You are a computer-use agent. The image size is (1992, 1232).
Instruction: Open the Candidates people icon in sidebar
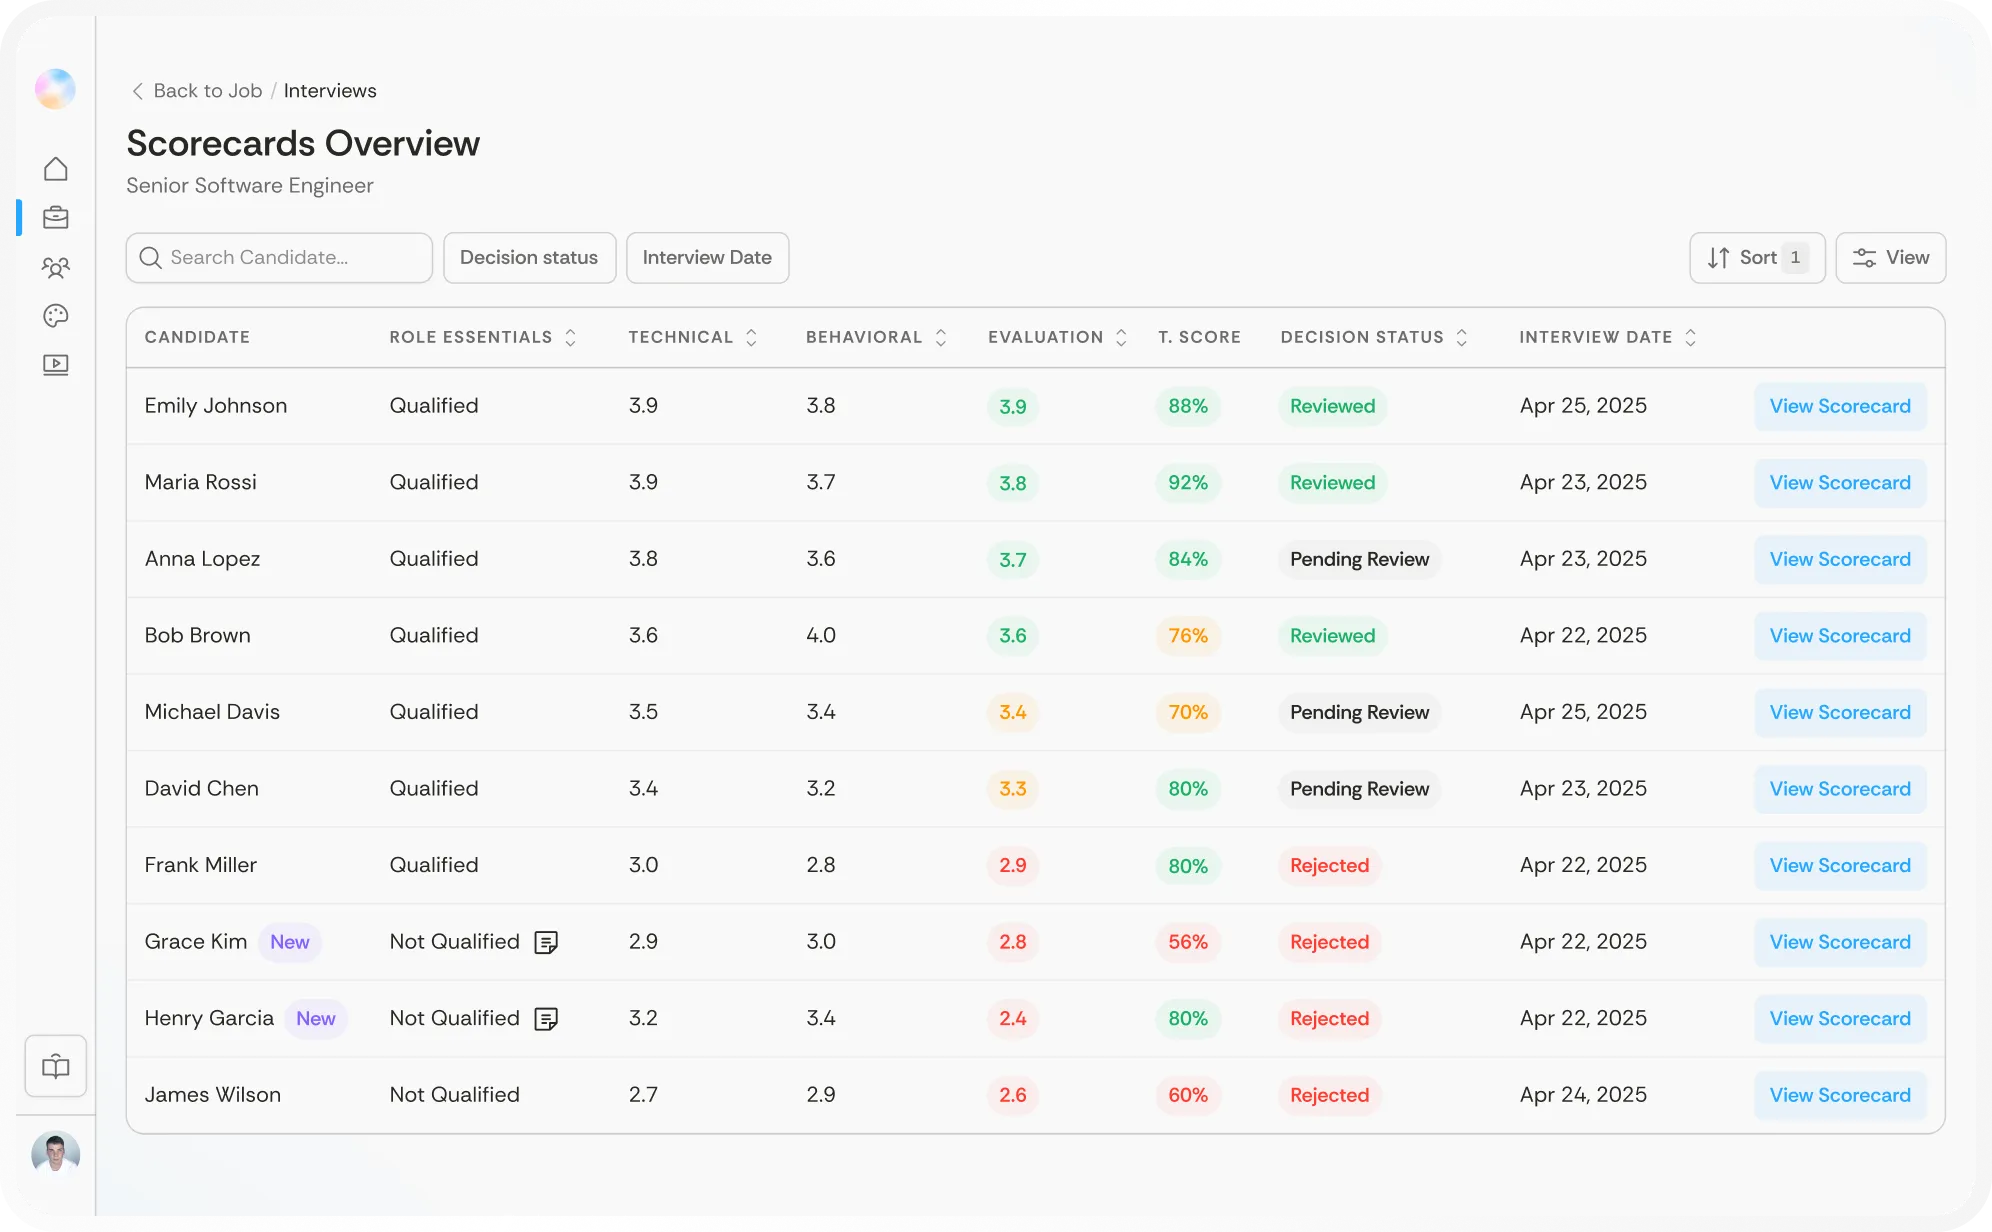pyautogui.click(x=56, y=267)
